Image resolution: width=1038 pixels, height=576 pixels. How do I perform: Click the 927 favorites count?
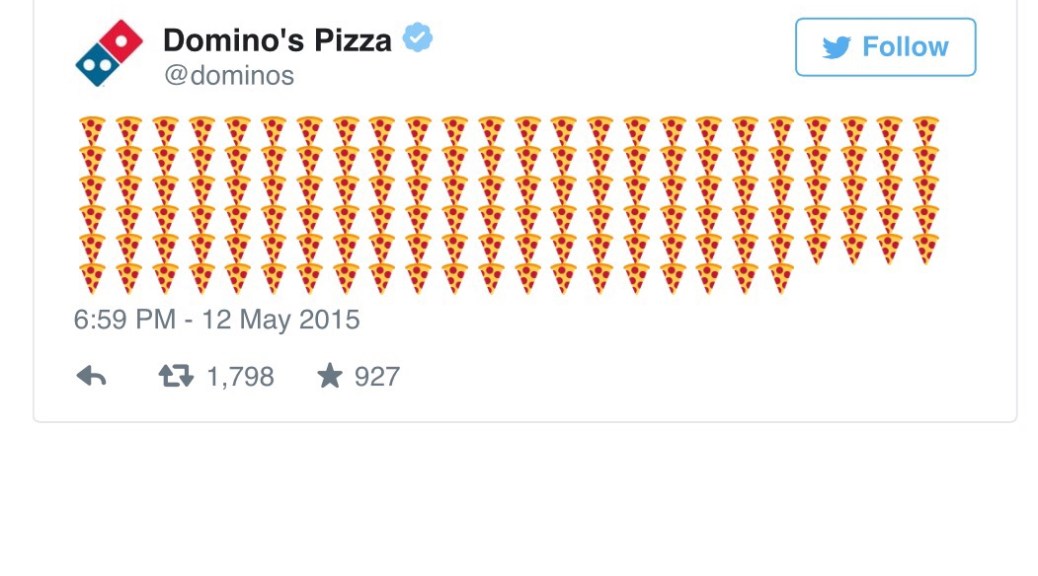[x=377, y=377]
